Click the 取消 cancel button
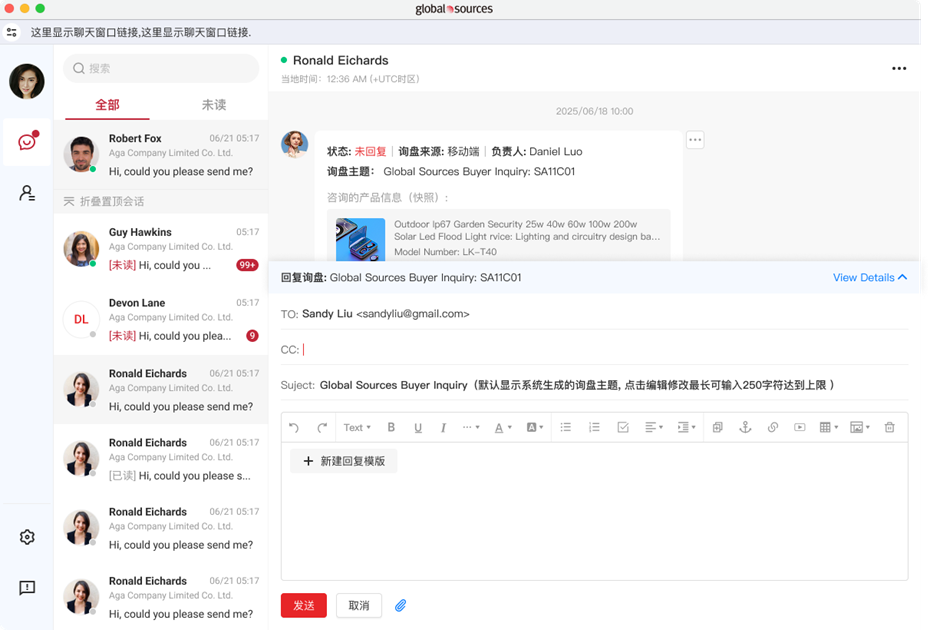 point(359,605)
